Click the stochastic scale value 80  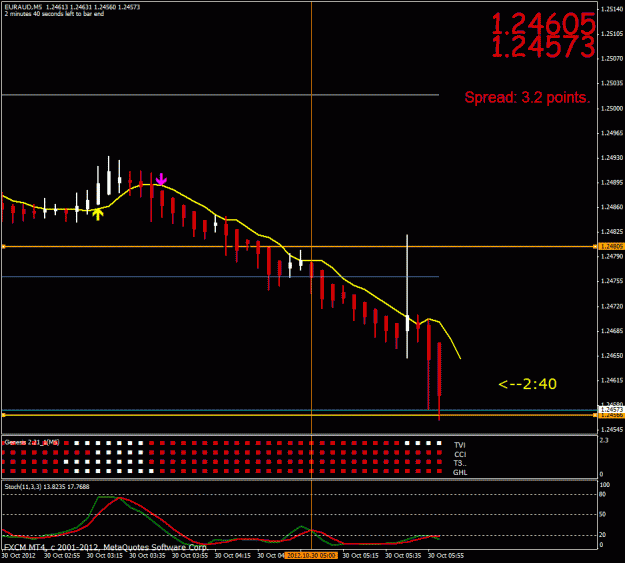(603, 494)
